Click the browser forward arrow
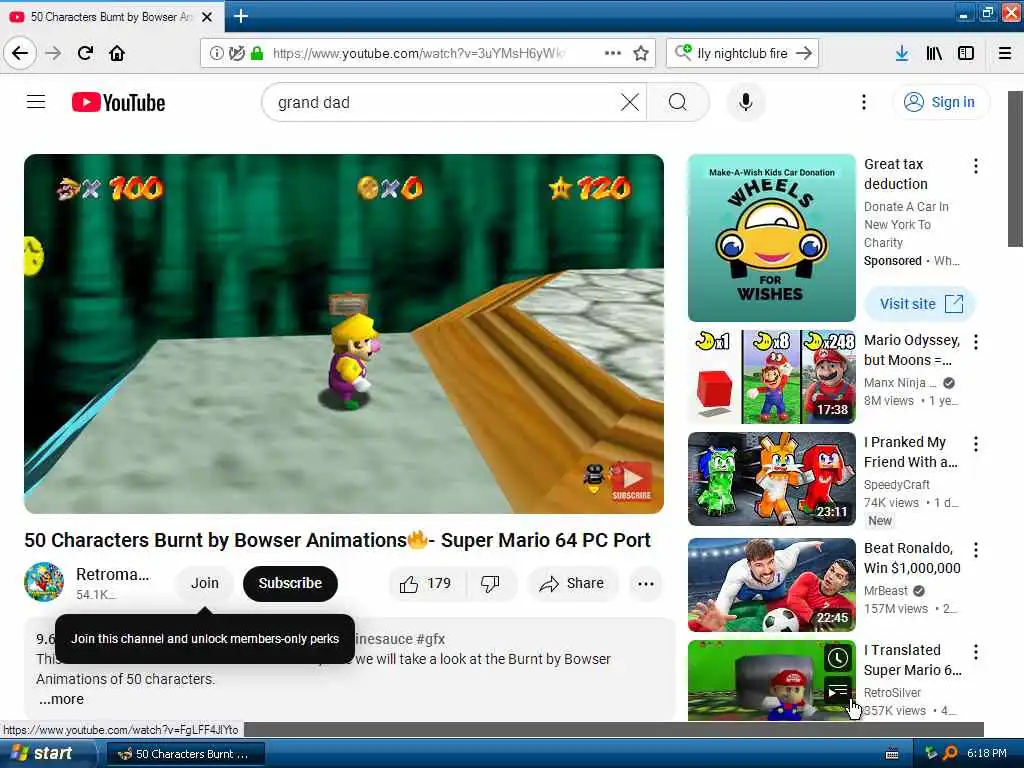This screenshot has width=1024, height=768. coord(54,53)
